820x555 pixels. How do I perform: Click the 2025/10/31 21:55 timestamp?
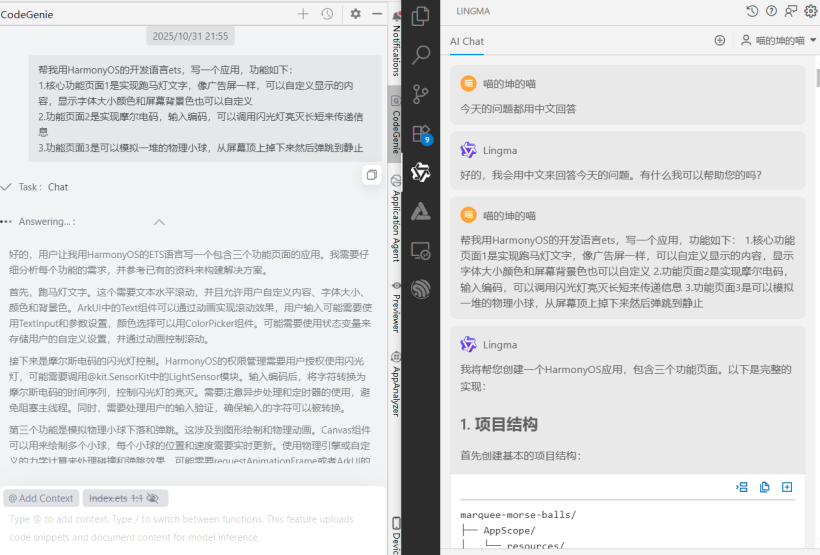(x=190, y=36)
